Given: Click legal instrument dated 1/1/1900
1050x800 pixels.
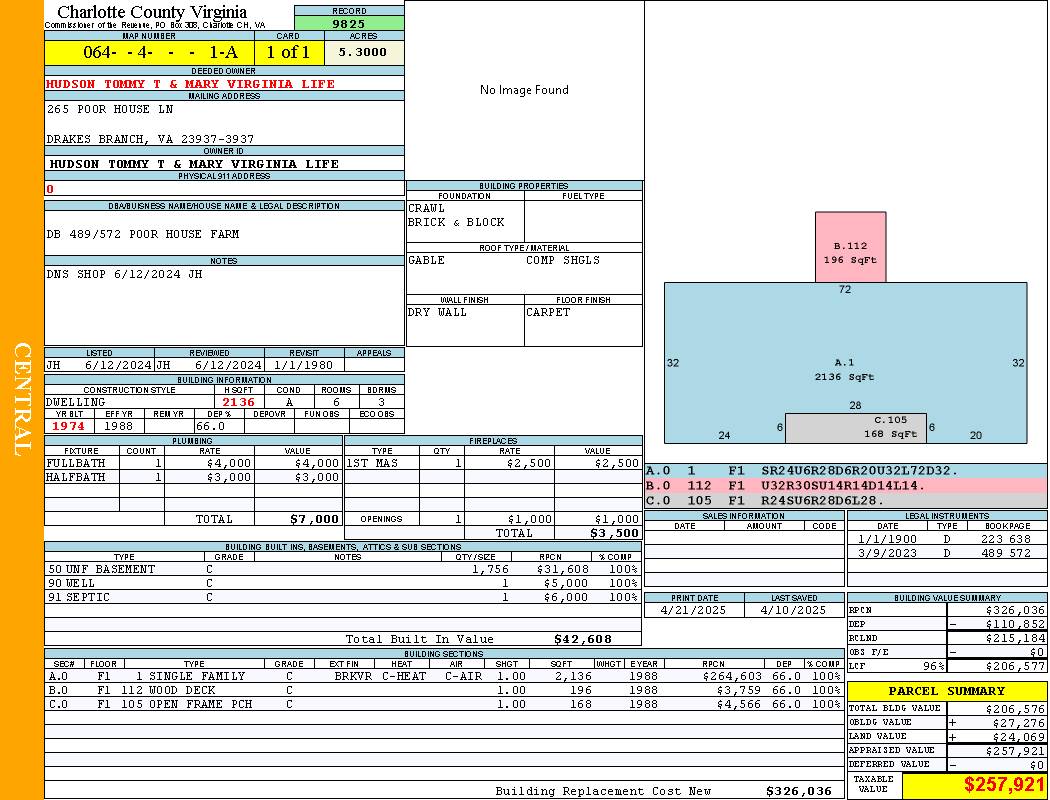Looking at the screenshot, I should (947, 539).
